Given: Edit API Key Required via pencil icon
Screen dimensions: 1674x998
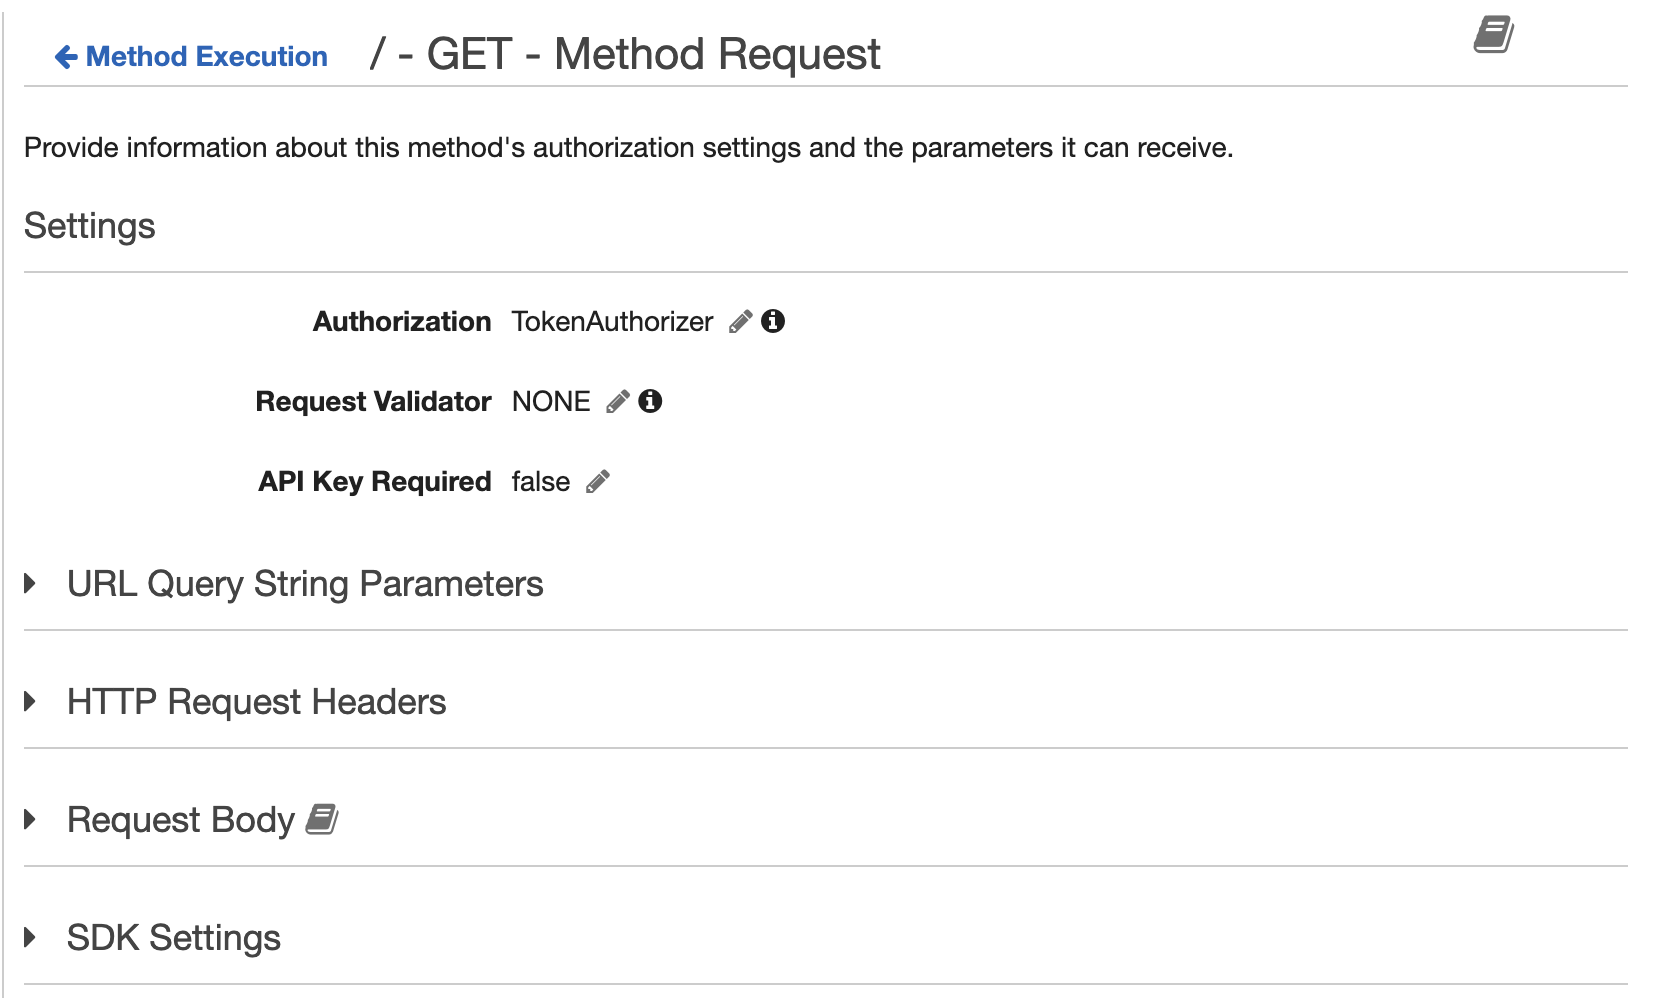Looking at the screenshot, I should (x=598, y=481).
